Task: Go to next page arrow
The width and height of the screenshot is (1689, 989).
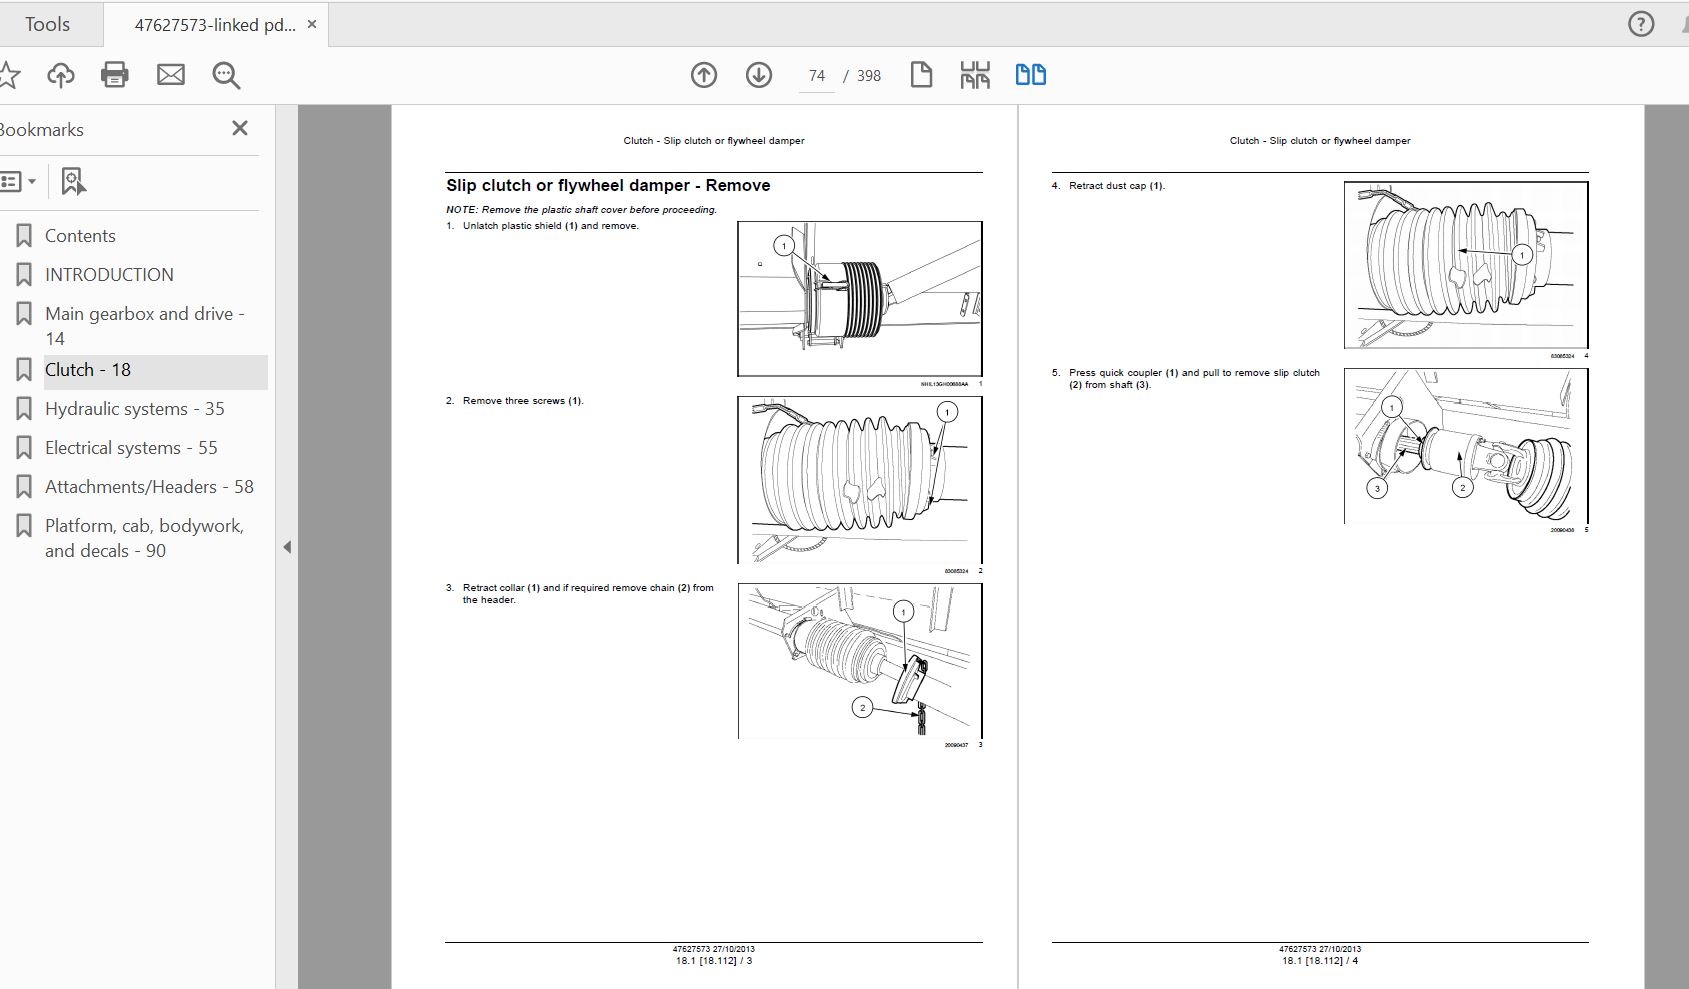Action: [759, 75]
